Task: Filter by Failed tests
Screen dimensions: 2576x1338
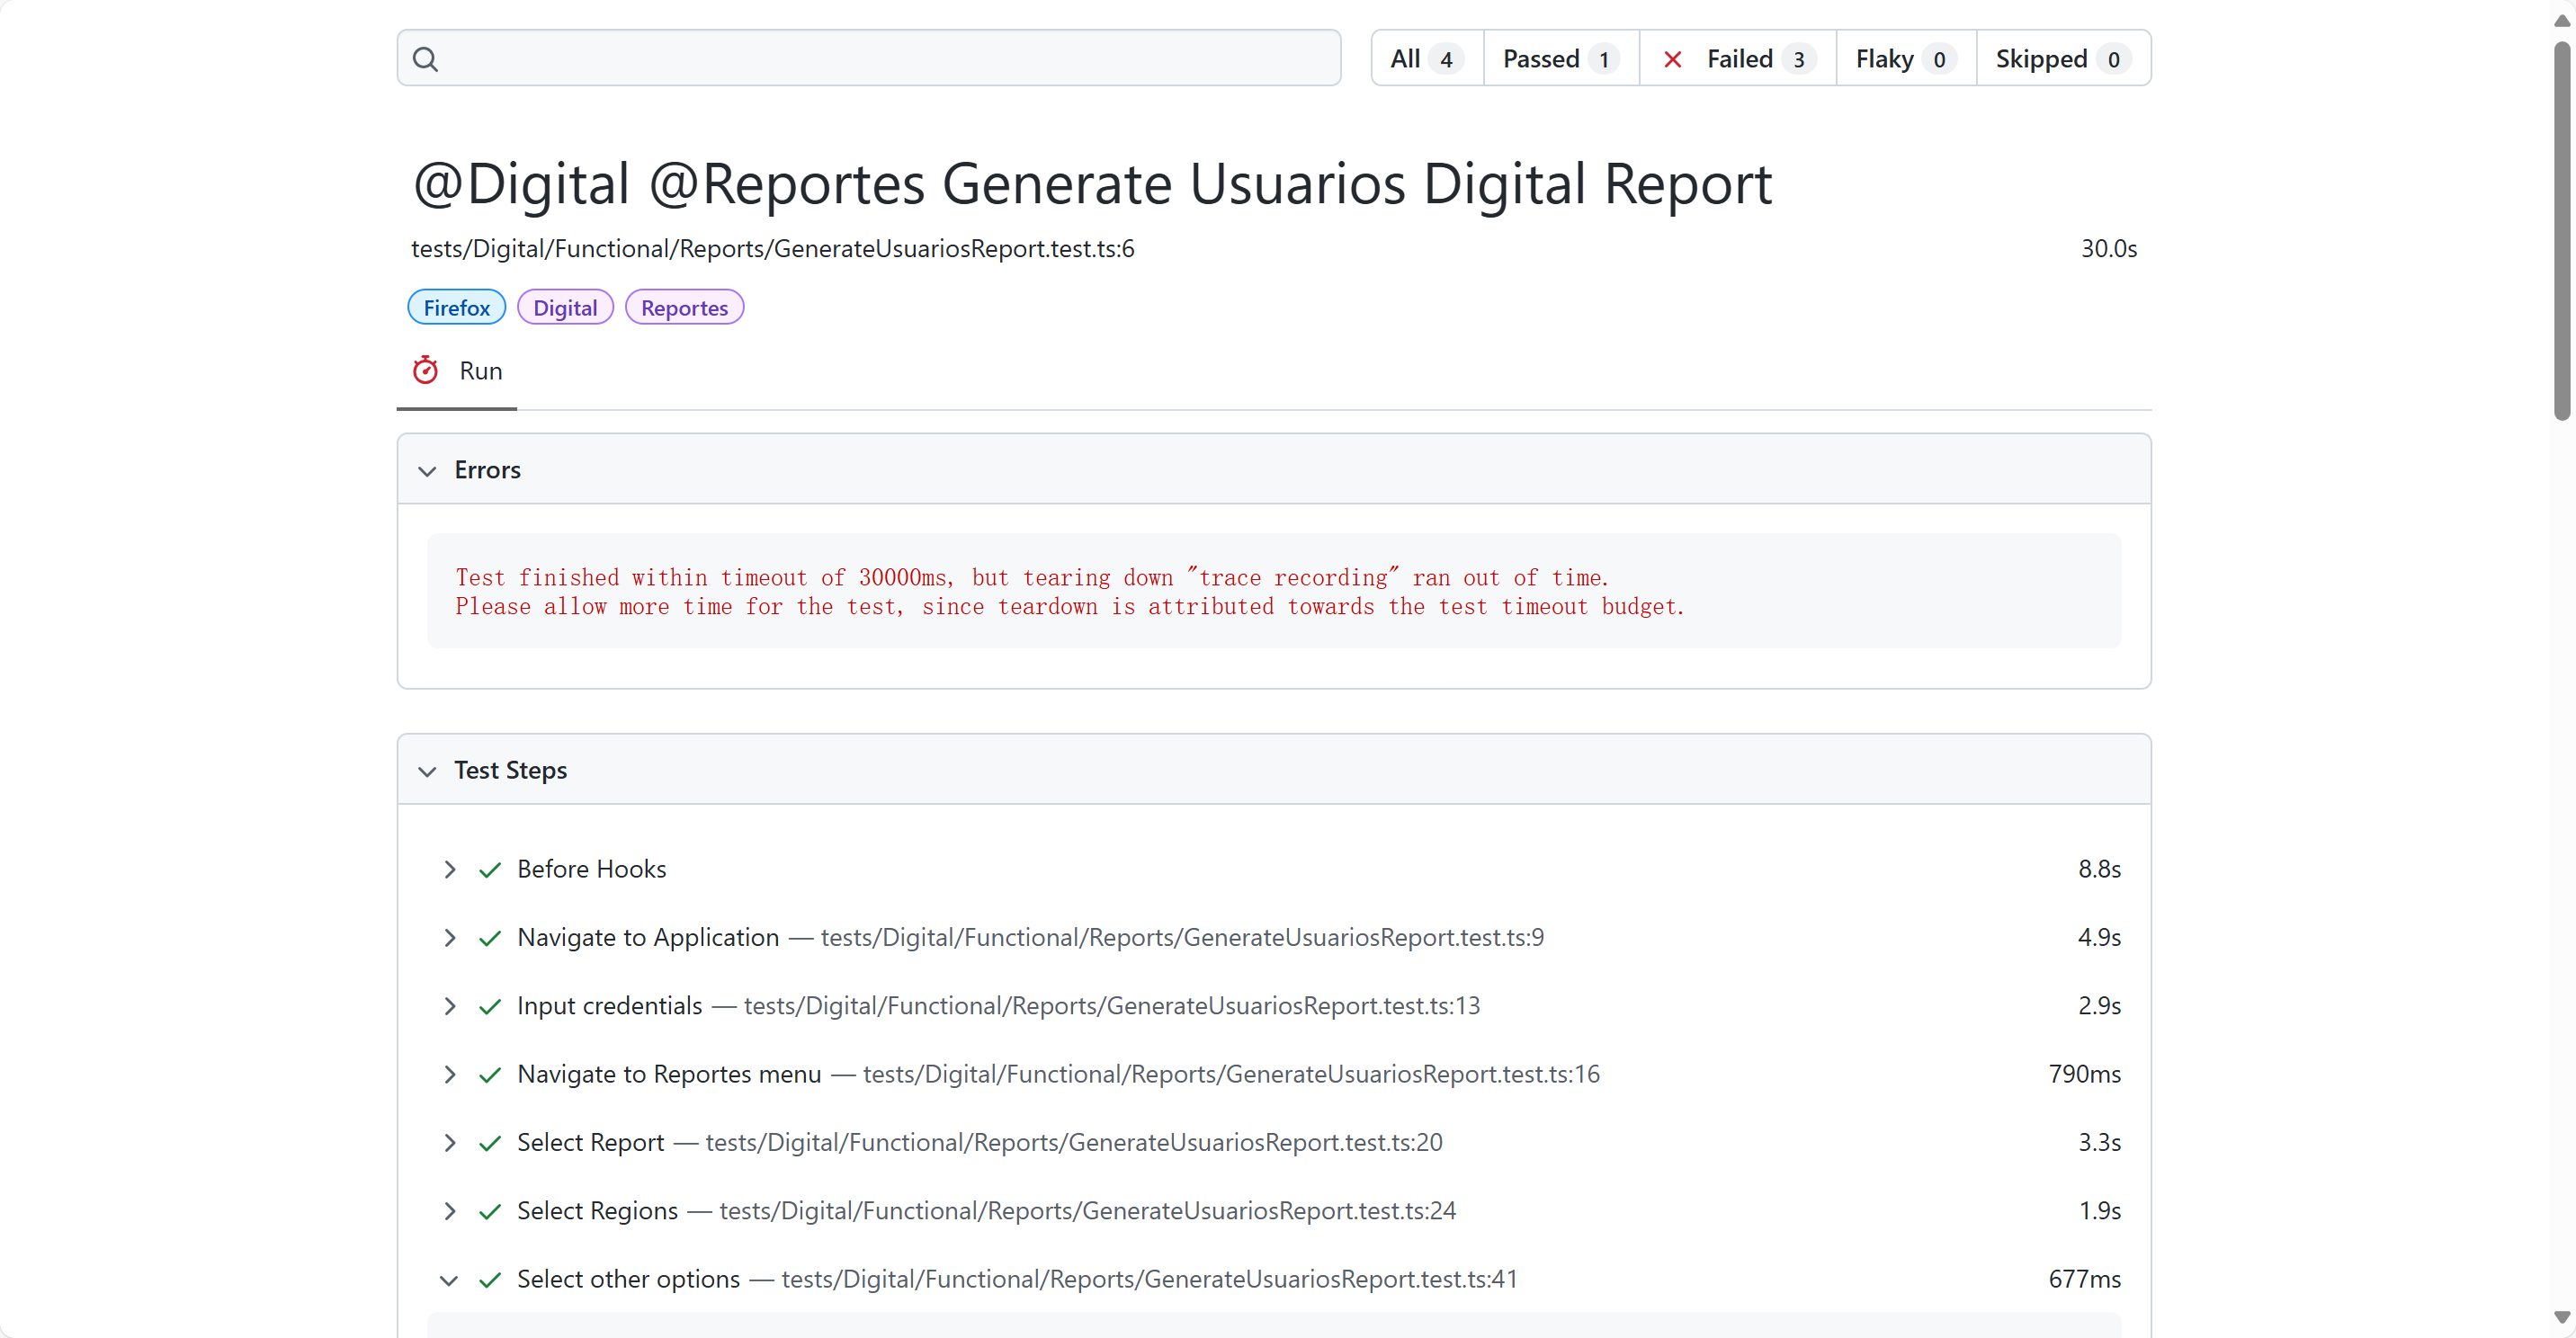Action: [x=1738, y=59]
